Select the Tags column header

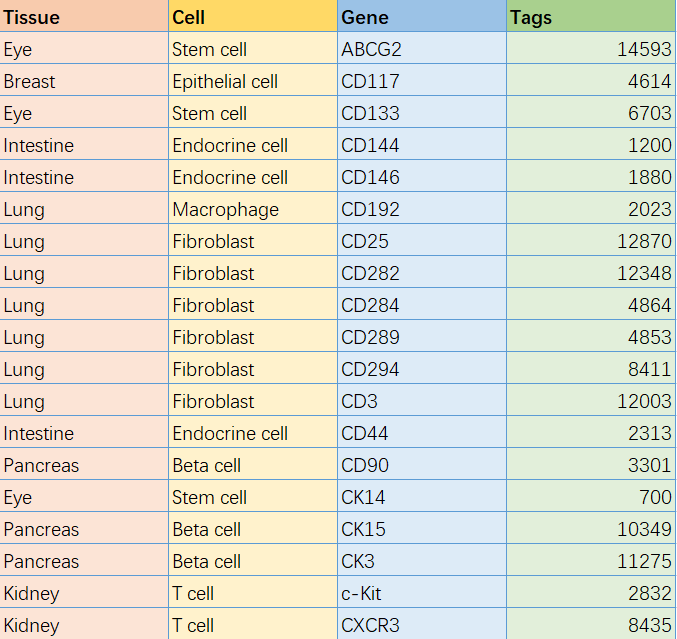click(591, 16)
